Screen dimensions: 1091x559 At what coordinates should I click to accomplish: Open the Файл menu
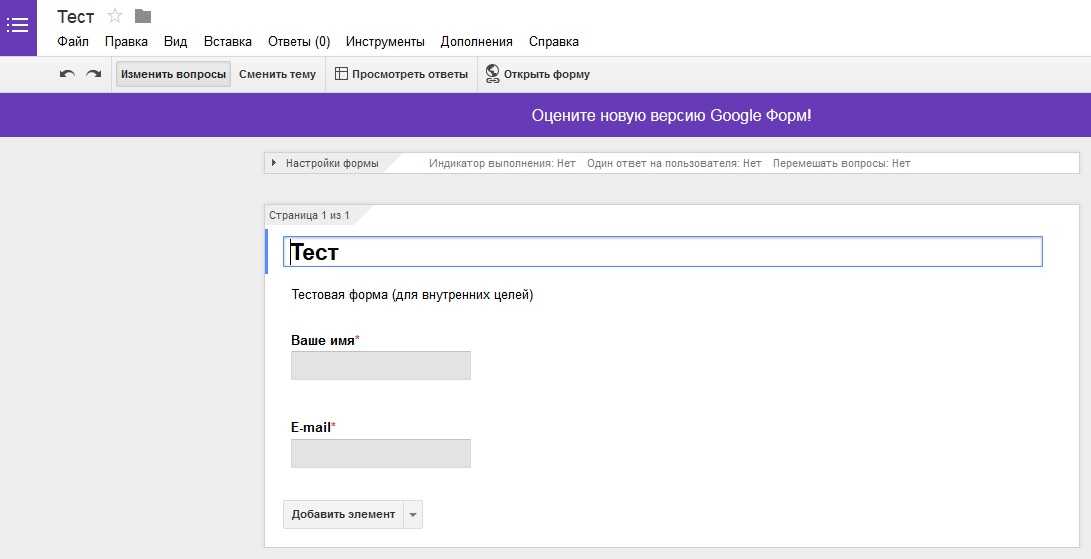(x=73, y=42)
